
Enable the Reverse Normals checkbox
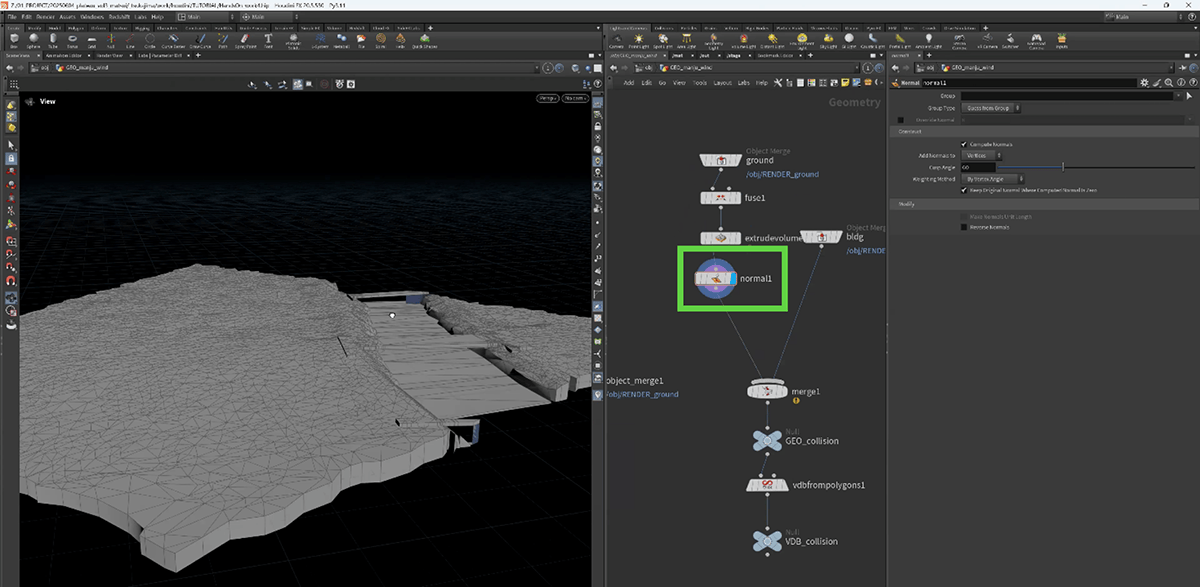coord(963,227)
